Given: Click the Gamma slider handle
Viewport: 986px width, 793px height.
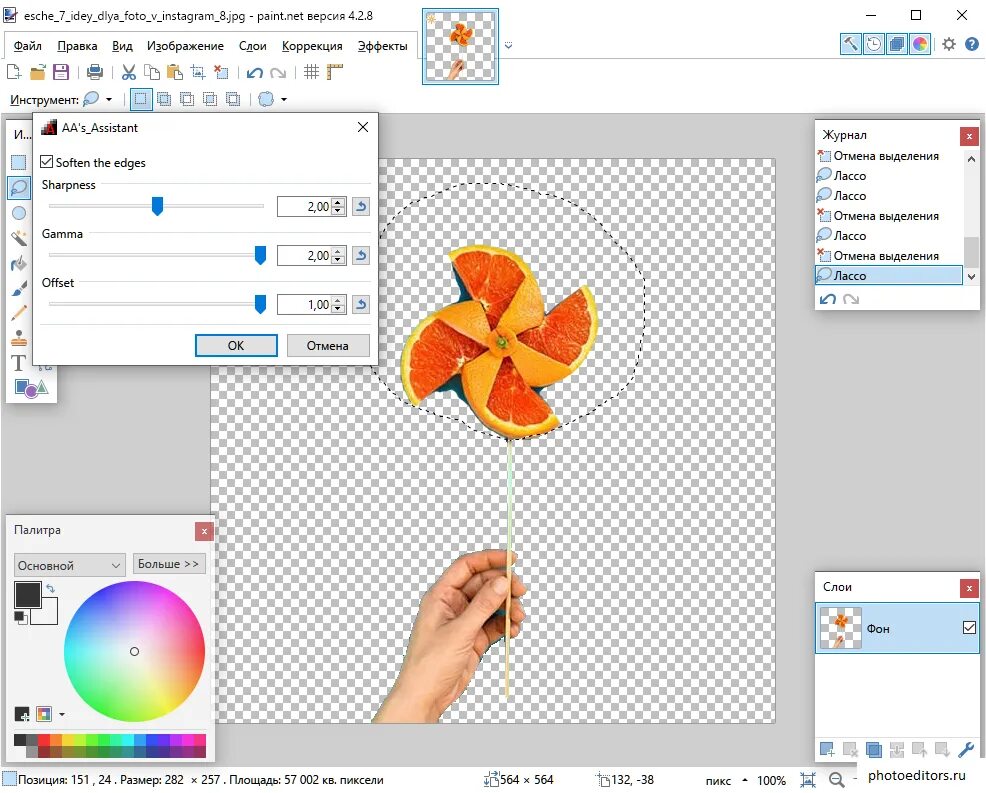Looking at the screenshot, I should pos(260,255).
